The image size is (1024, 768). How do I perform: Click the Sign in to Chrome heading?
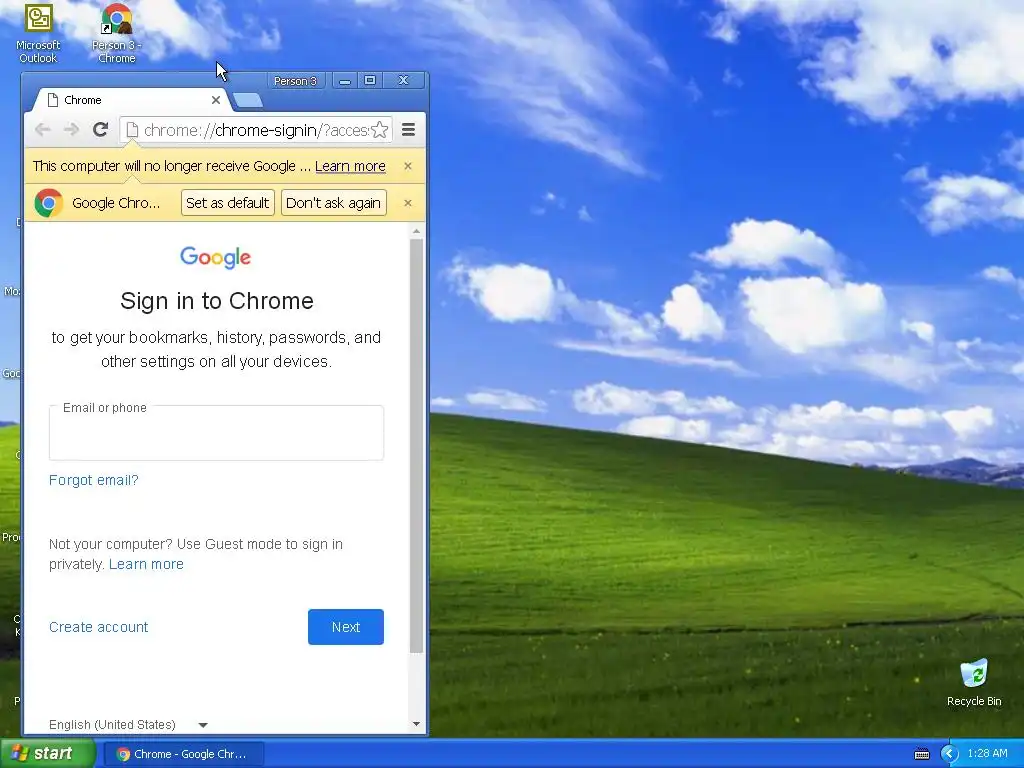click(217, 301)
